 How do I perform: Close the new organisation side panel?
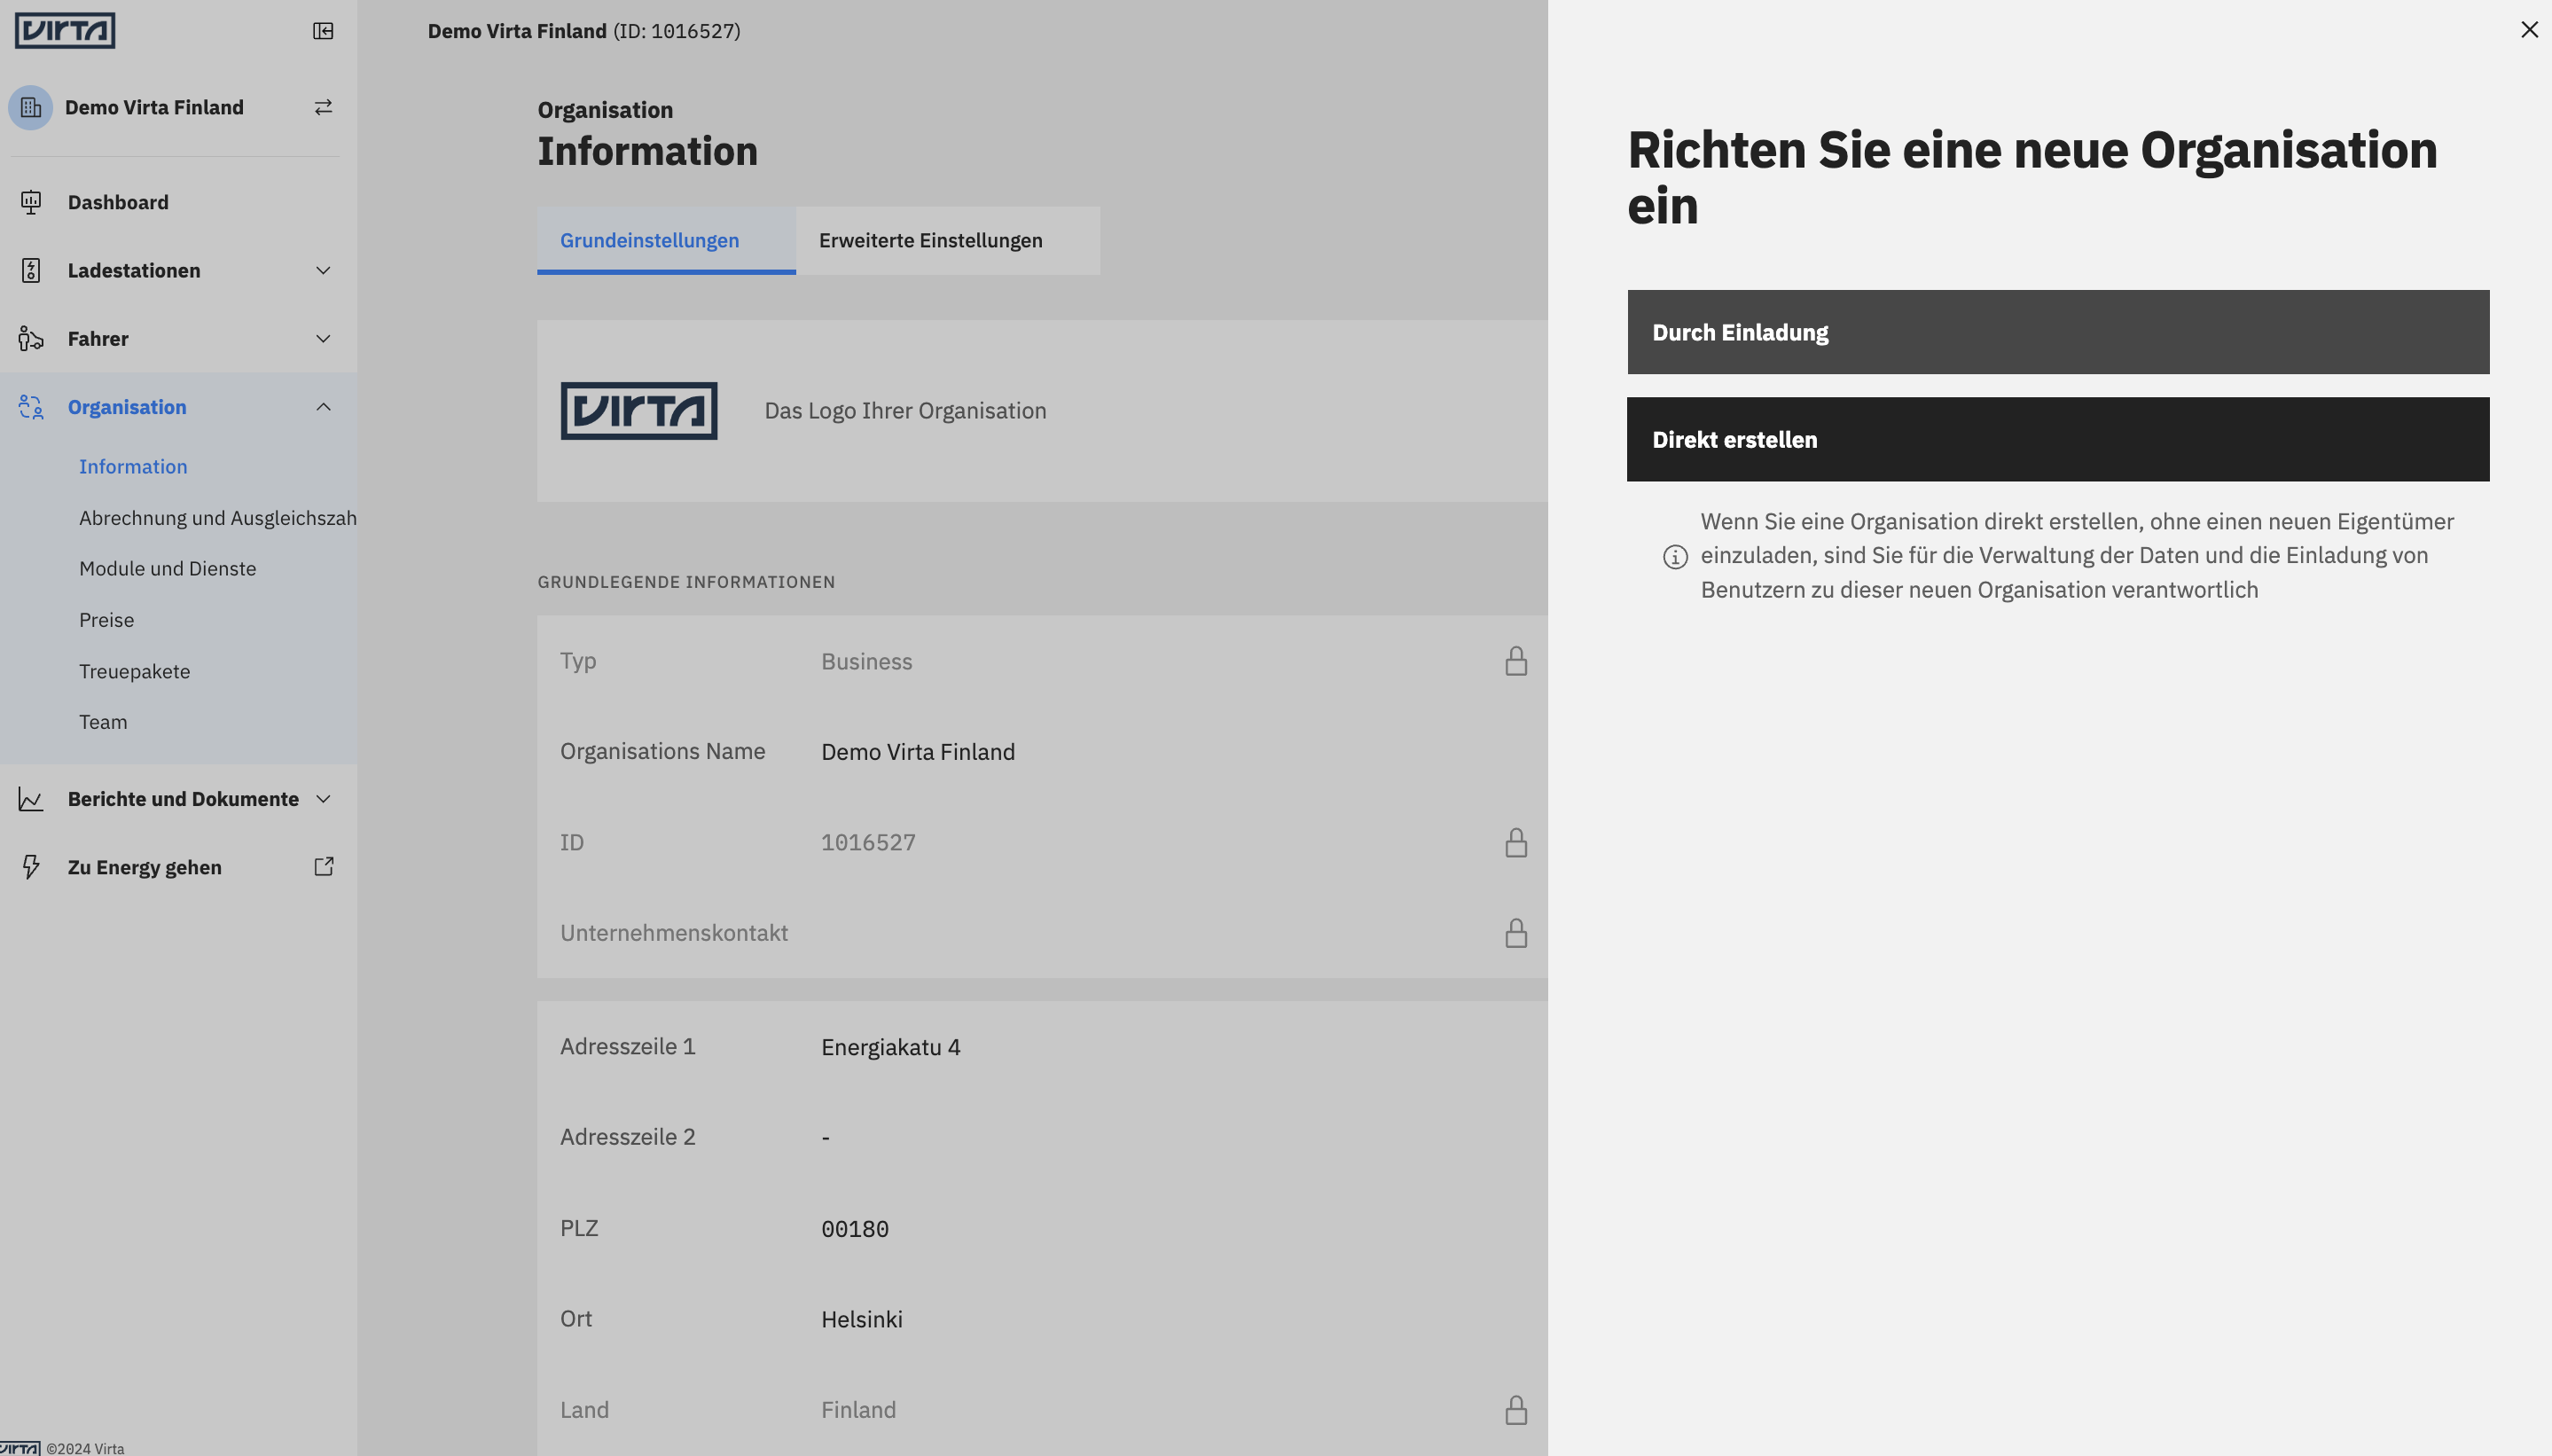pos(2529,30)
